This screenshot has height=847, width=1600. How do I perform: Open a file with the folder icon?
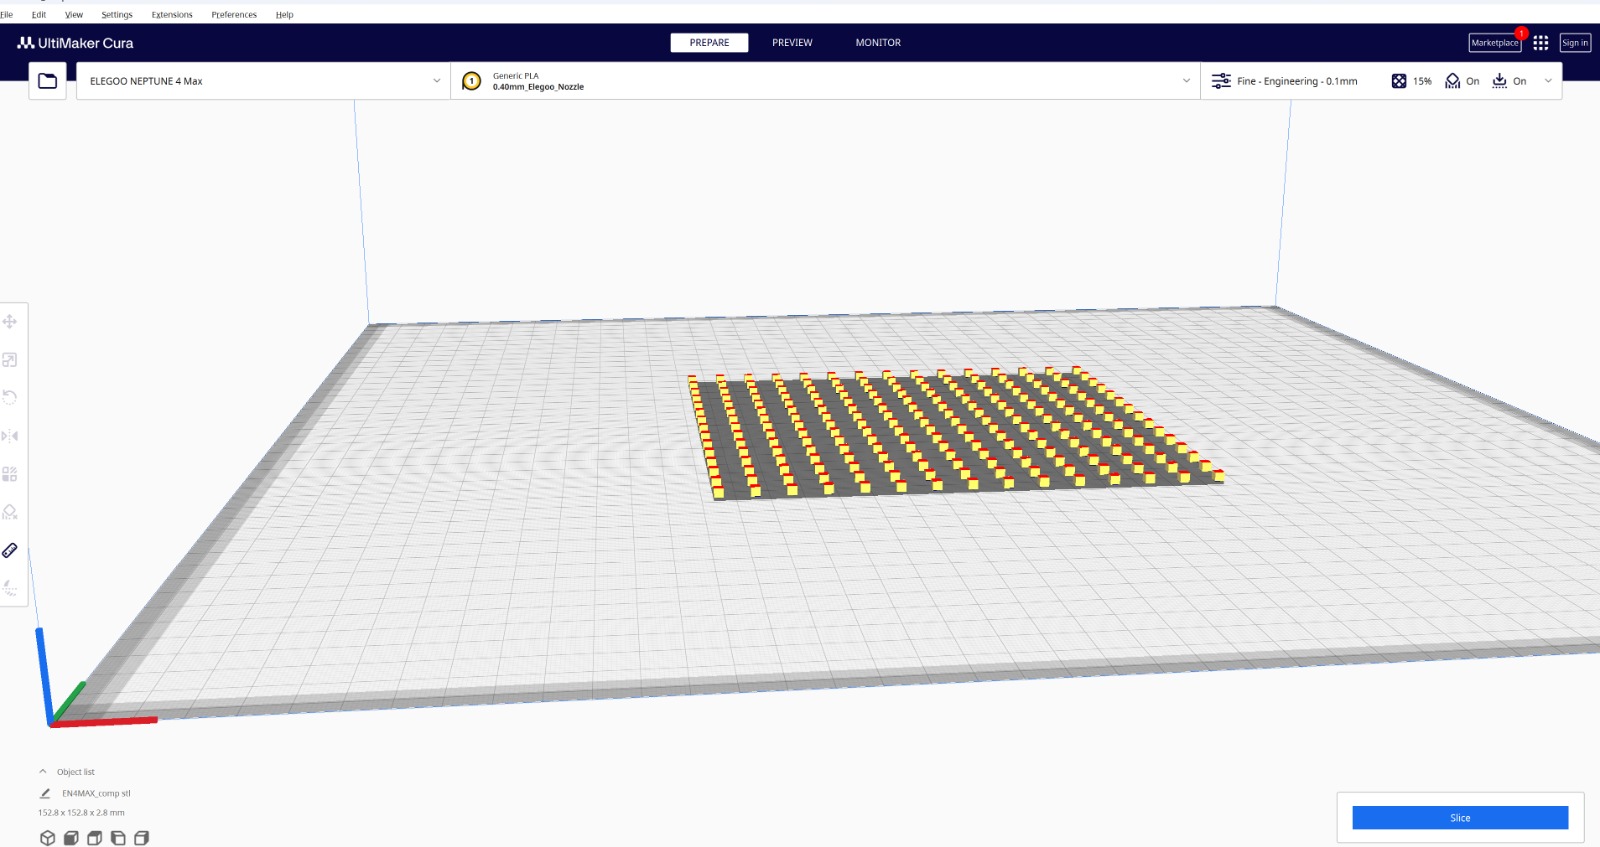[x=47, y=81]
